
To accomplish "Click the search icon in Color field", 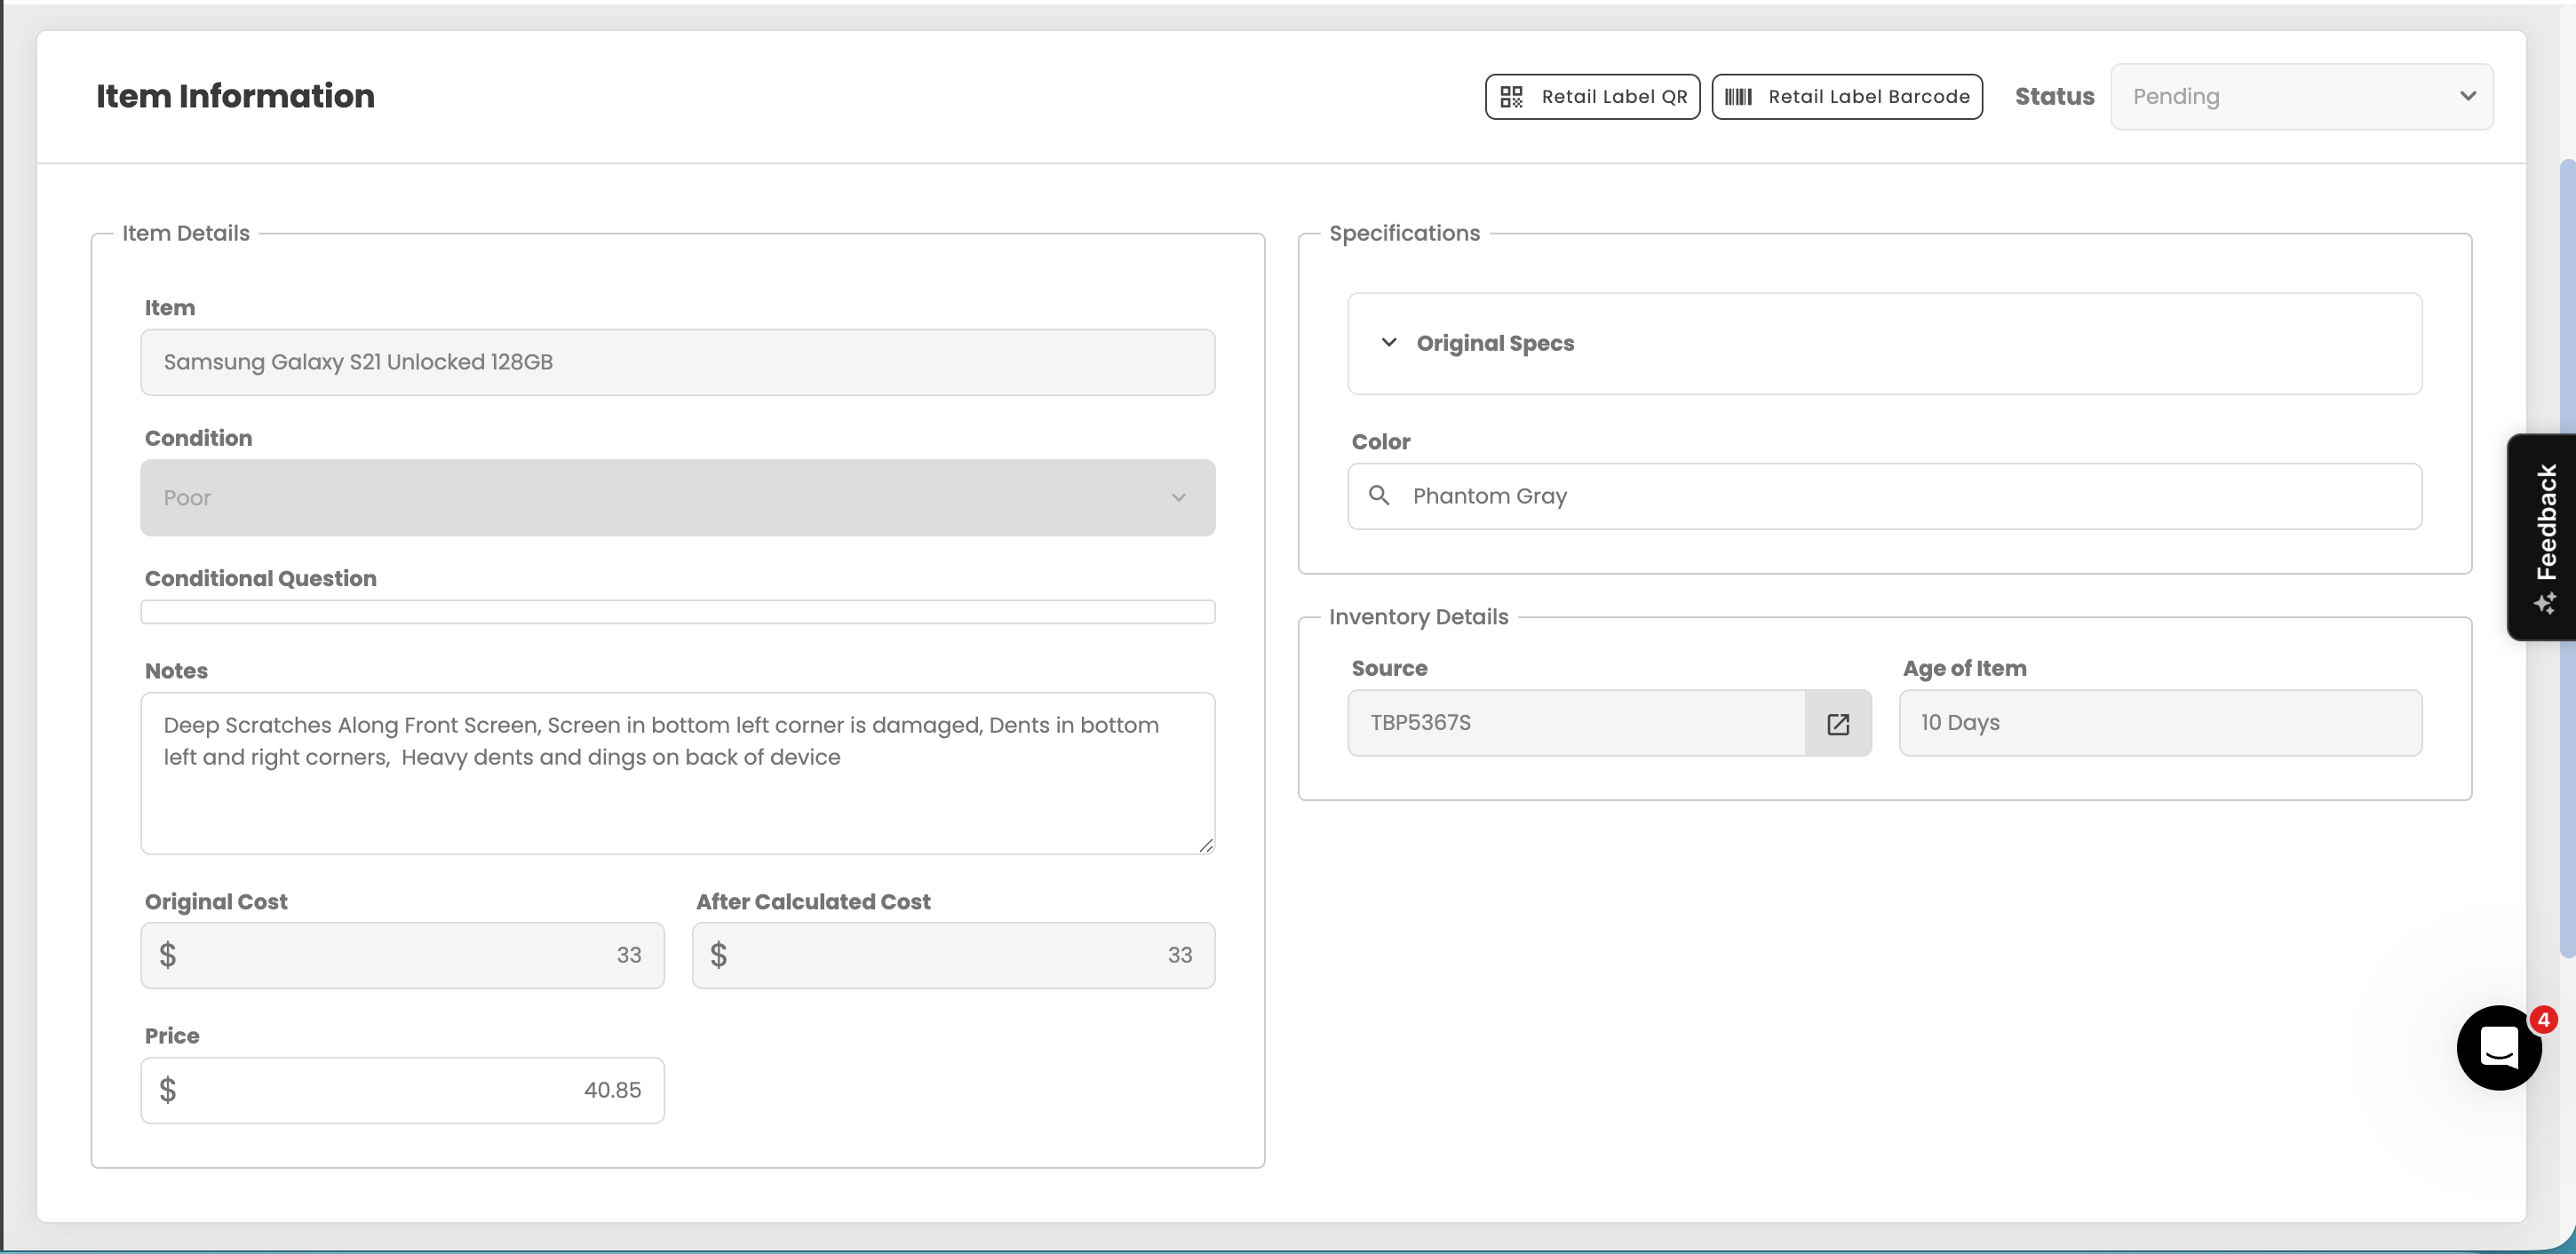I will click(1379, 495).
